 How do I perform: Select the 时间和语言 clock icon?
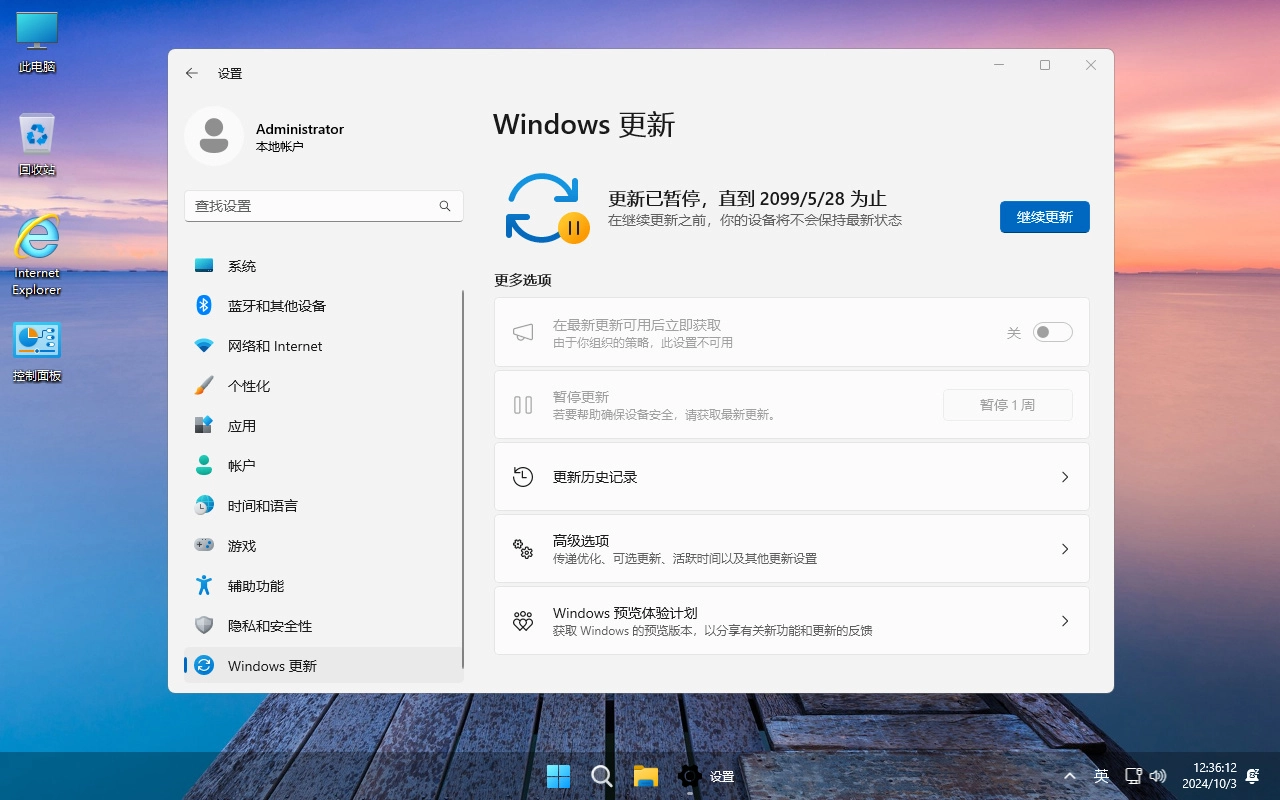(x=204, y=505)
